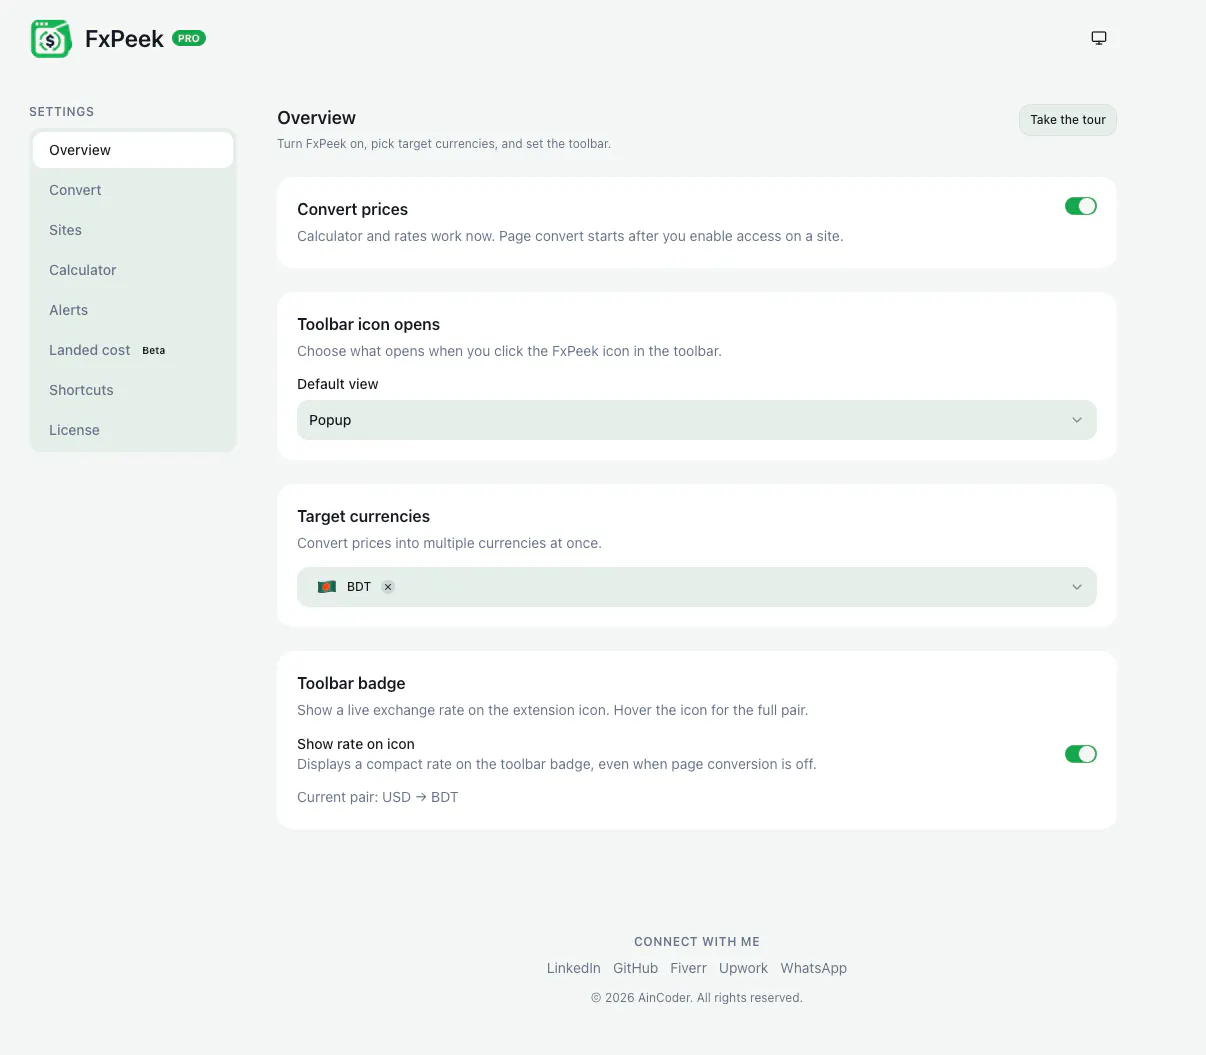
Task: Open the License settings tab
Action: click(x=133, y=430)
